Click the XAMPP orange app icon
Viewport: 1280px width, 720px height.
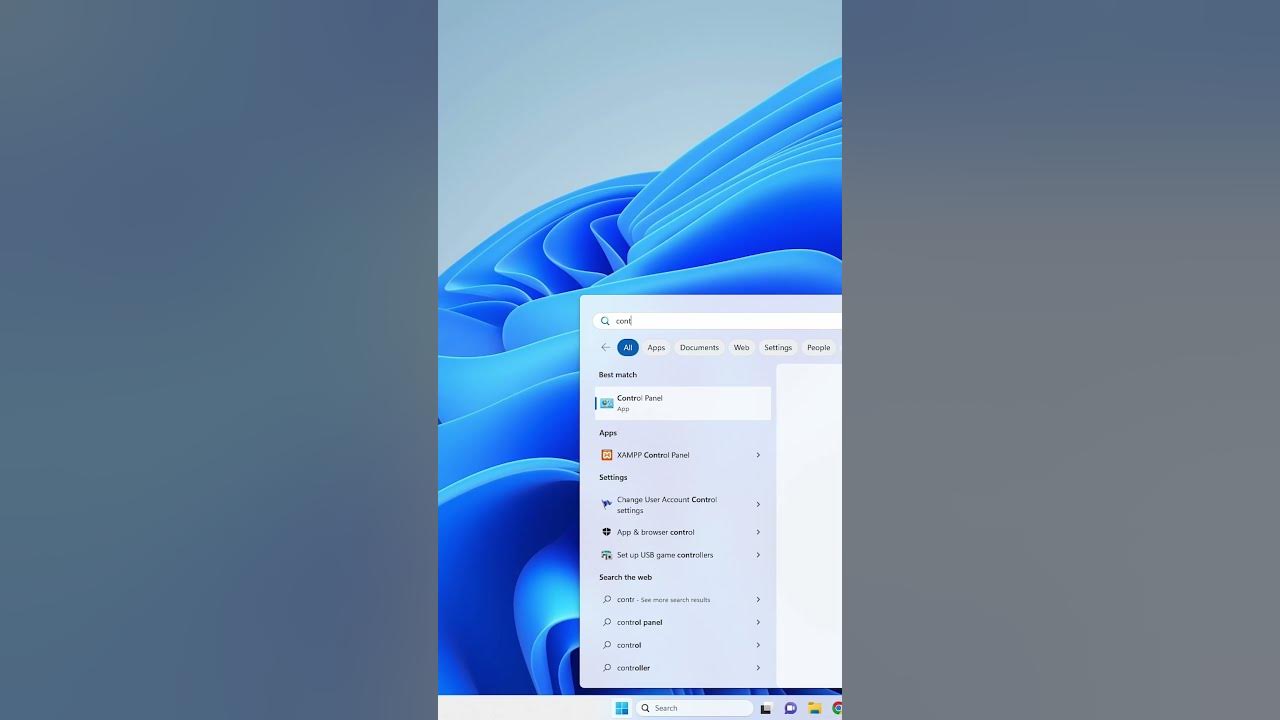pyautogui.click(x=606, y=455)
